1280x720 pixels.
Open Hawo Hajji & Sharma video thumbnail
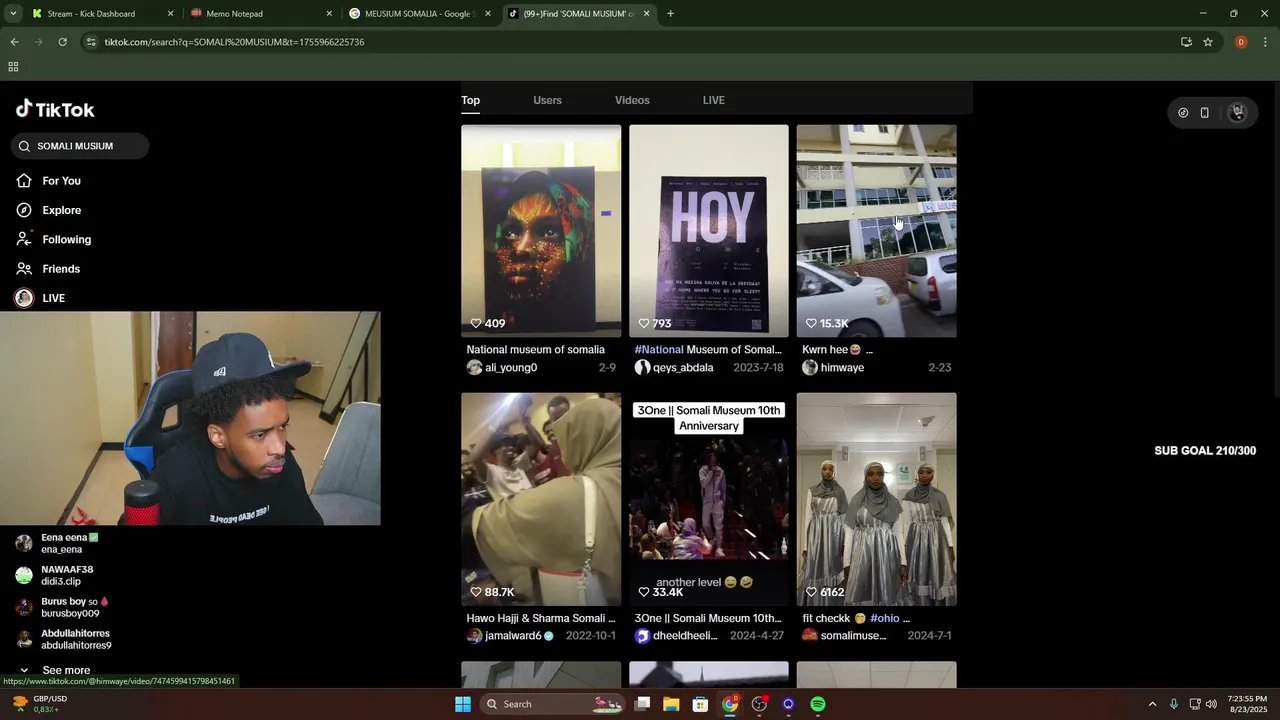[x=541, y=499]
